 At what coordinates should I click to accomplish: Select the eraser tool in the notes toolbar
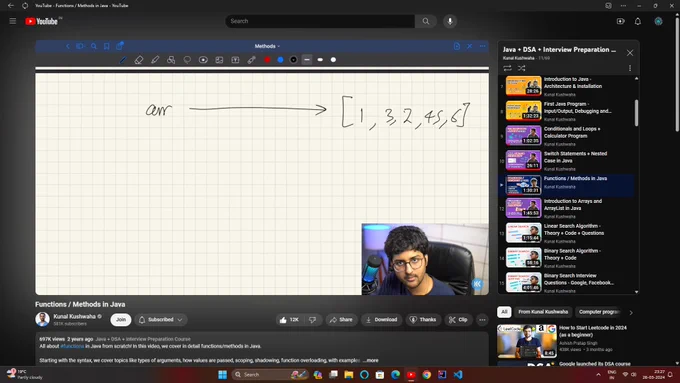(139, 60)
